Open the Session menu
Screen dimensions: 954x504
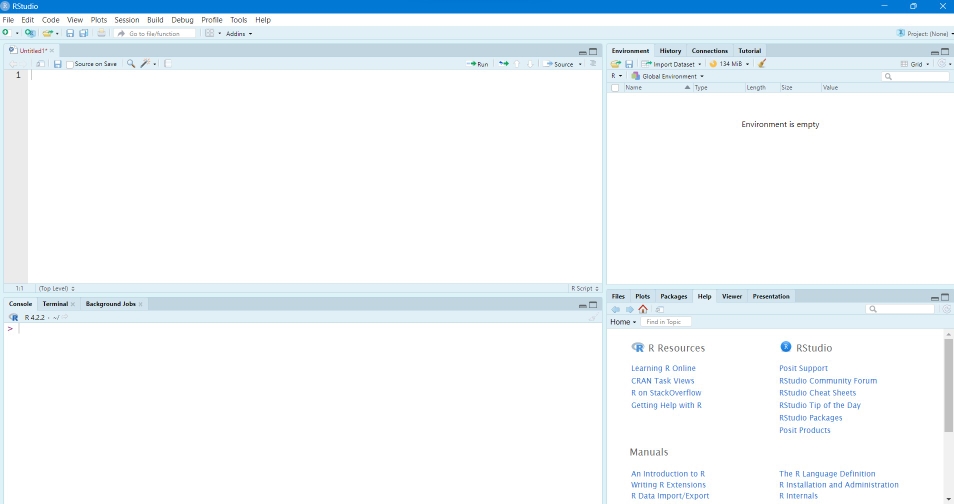[127, 19]
